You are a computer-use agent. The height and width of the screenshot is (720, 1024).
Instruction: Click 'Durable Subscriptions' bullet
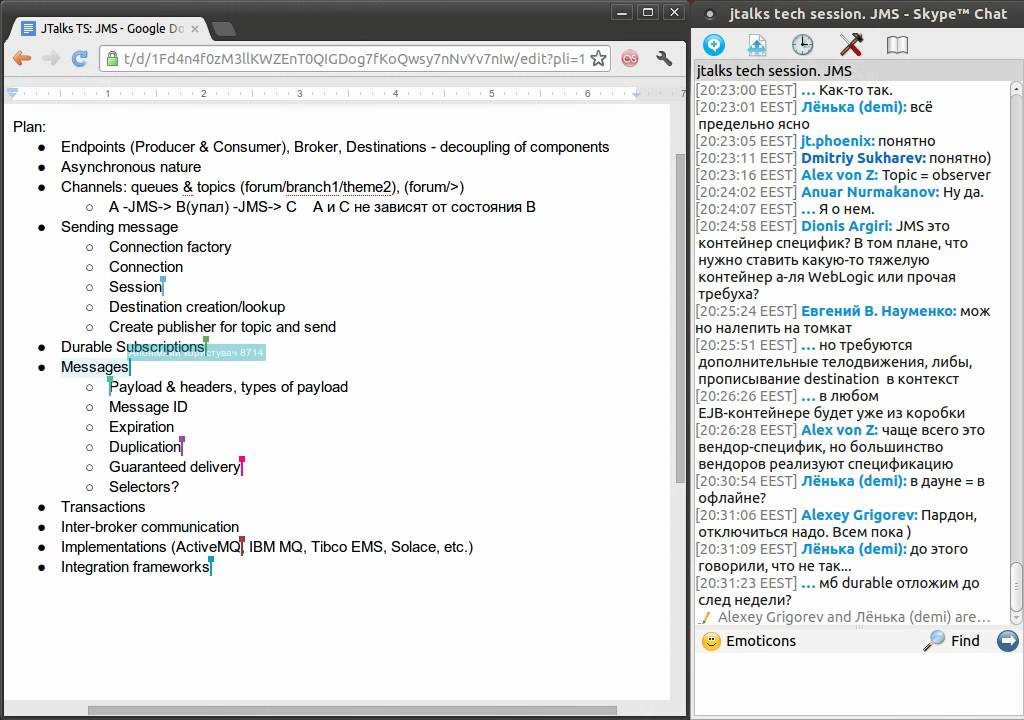pyautogui.click(x=133, y=347)
